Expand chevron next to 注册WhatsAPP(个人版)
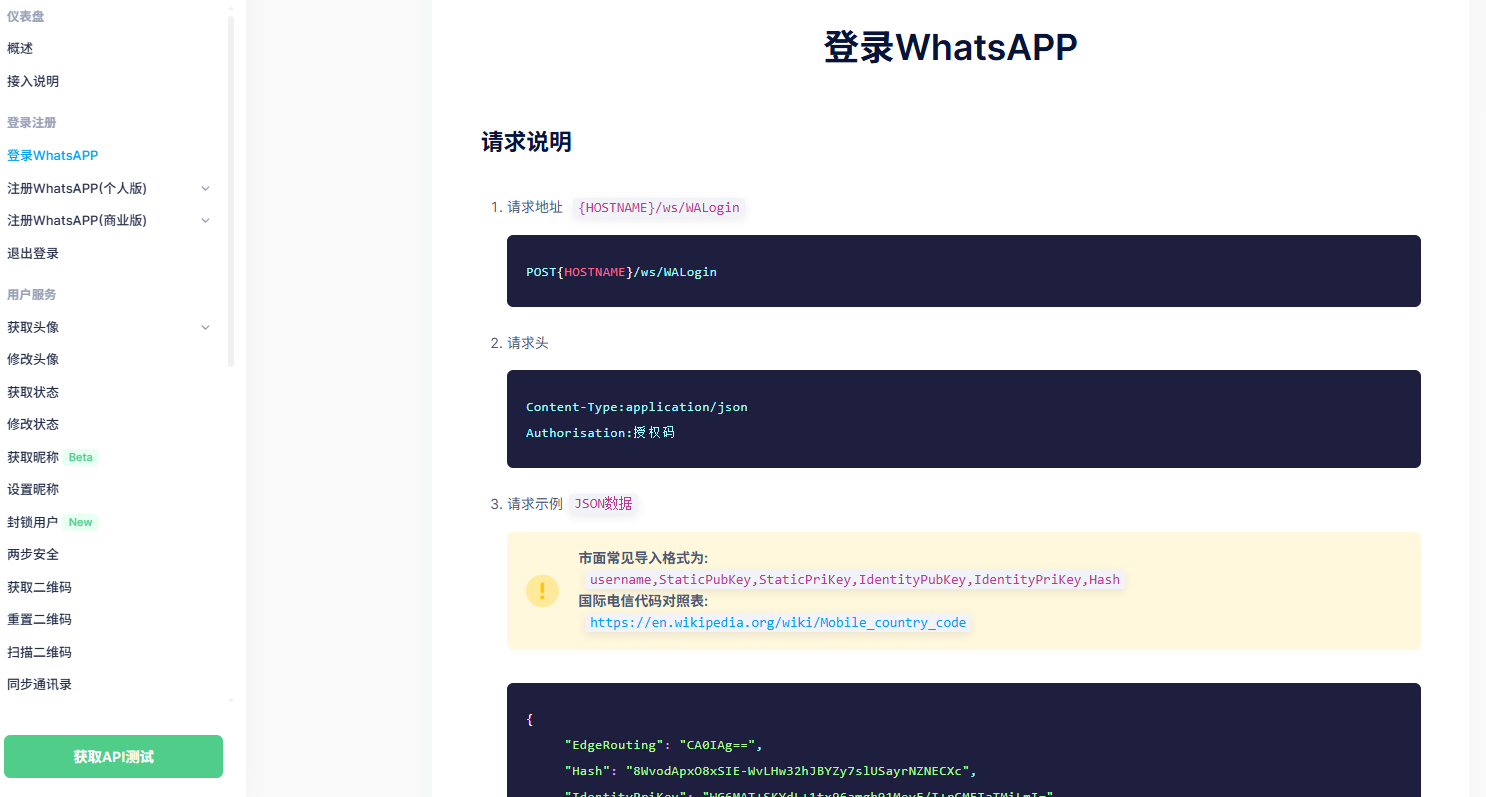 [205, 188]
